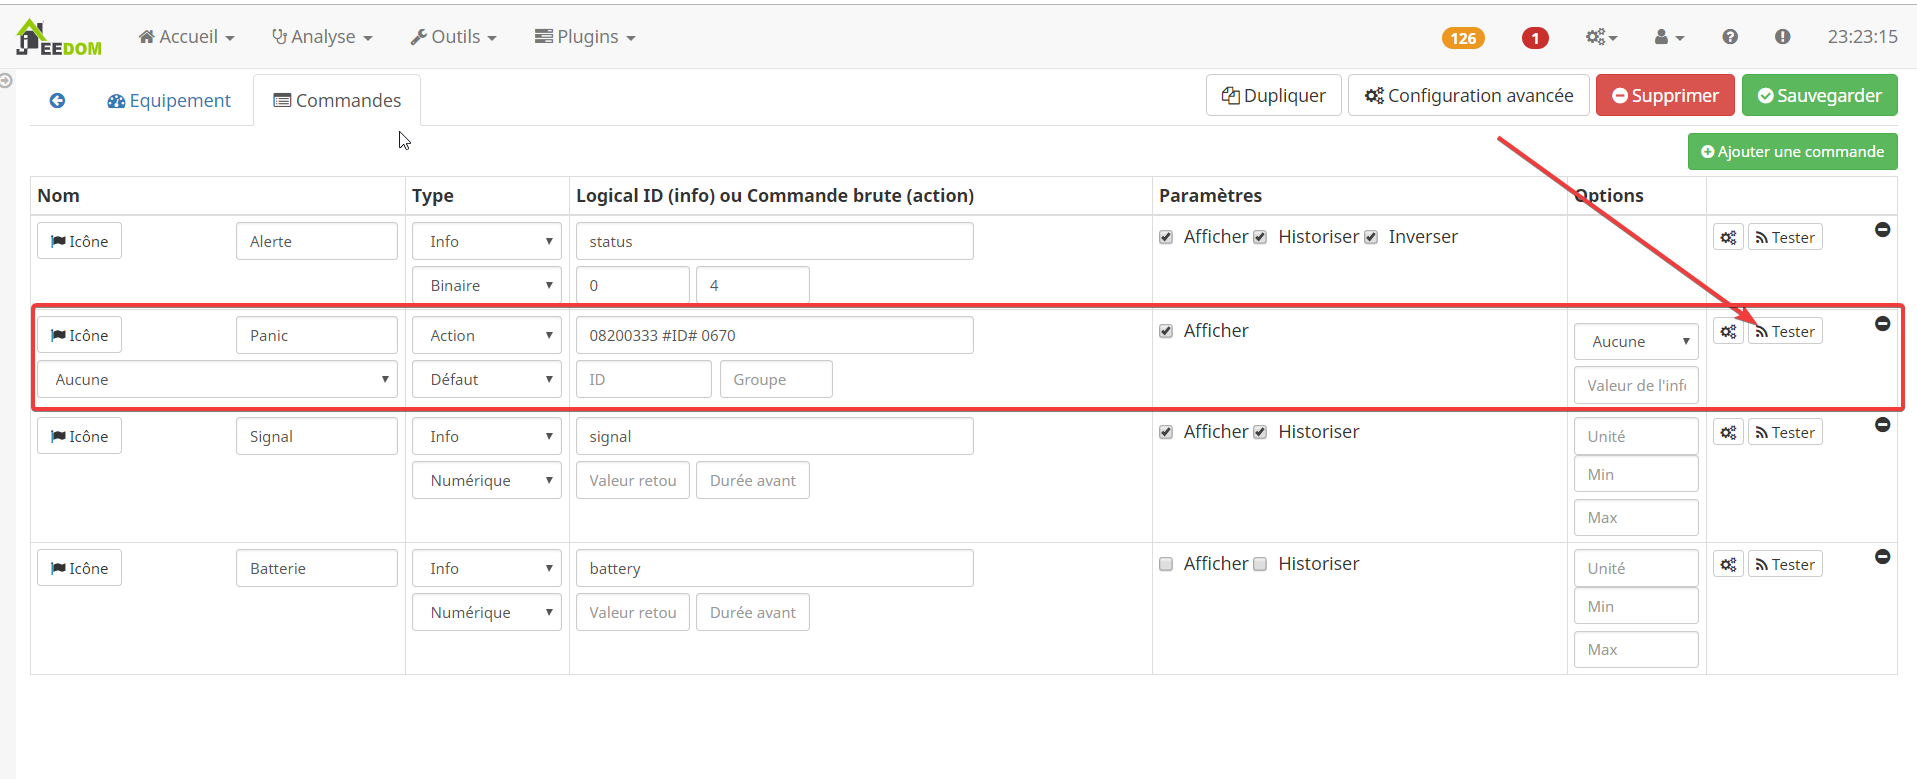The width and height of the screenshot is (1917, 779).
Task: Open the Info type dropdown for Alerte
Action: click(487, 241)
